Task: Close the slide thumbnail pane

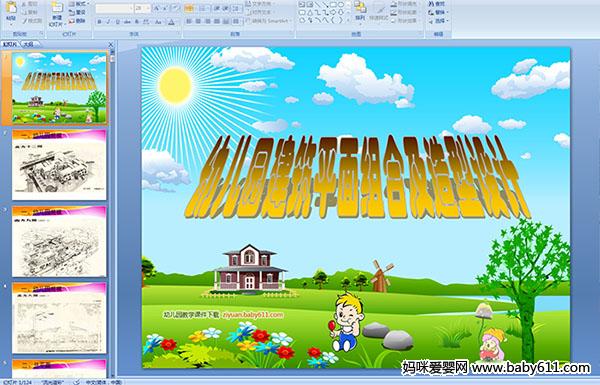Action: click(111, 44)
